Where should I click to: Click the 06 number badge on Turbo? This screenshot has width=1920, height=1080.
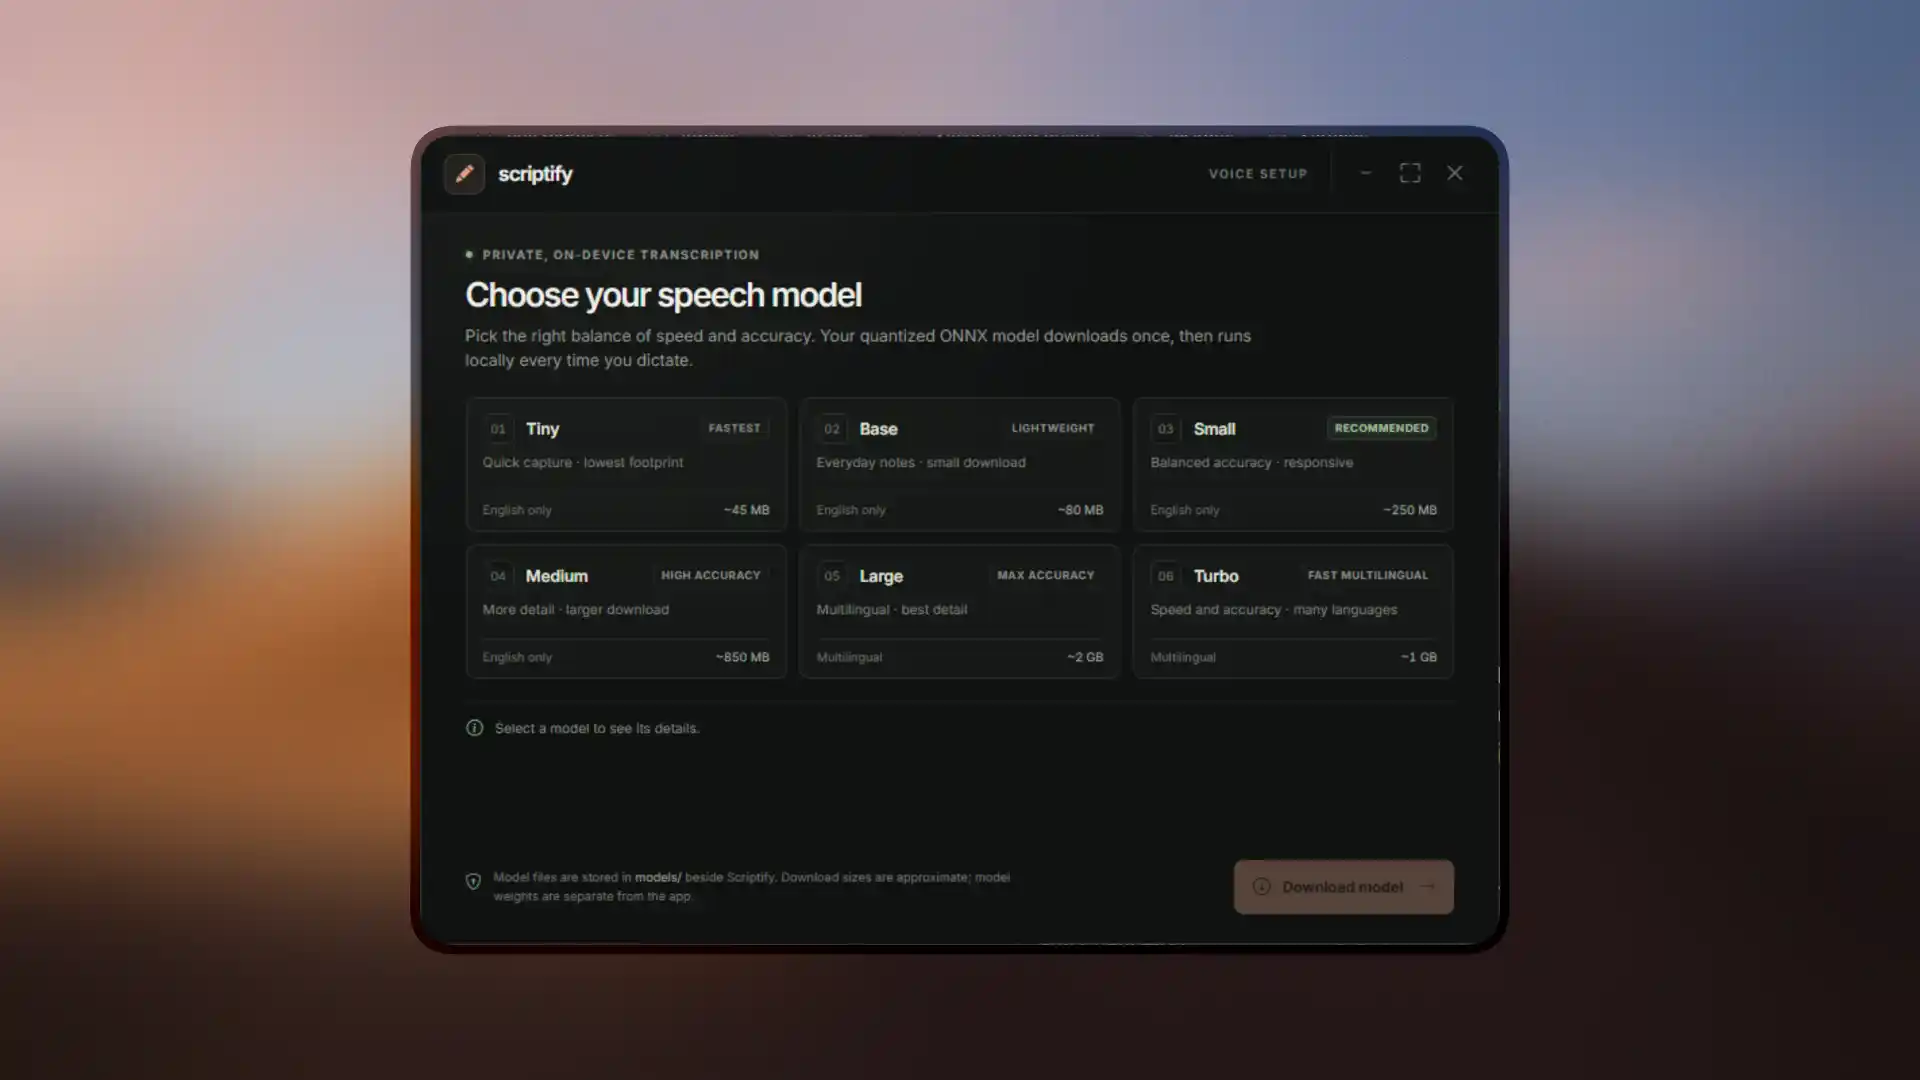coord(1166,576)
